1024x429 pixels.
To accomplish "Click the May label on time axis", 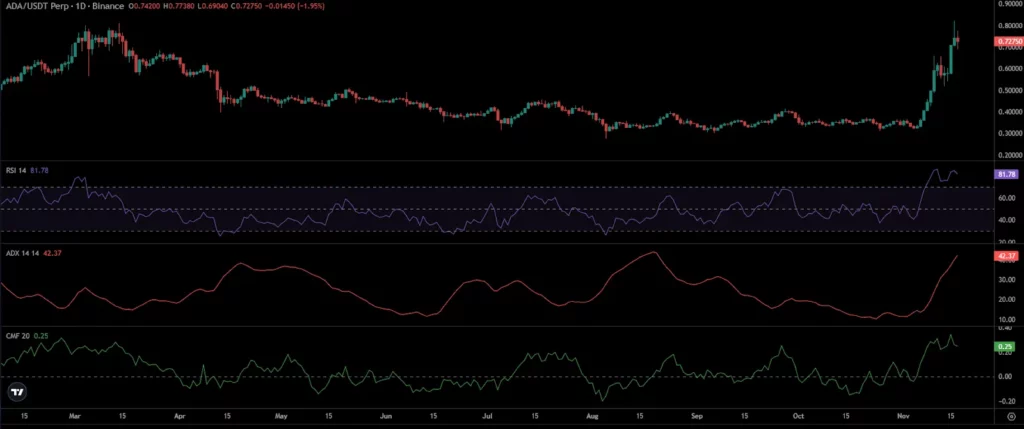I will (x=281, y=415).
